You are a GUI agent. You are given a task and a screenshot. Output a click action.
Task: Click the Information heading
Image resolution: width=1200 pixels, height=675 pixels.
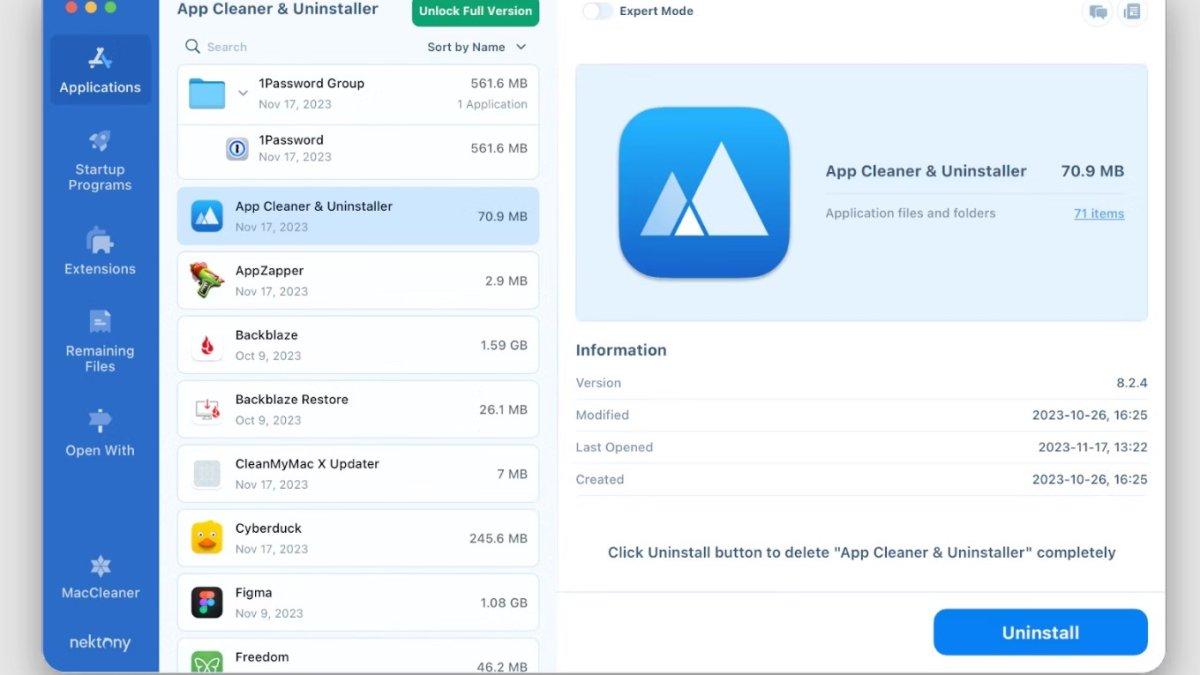tap(621, 350)
